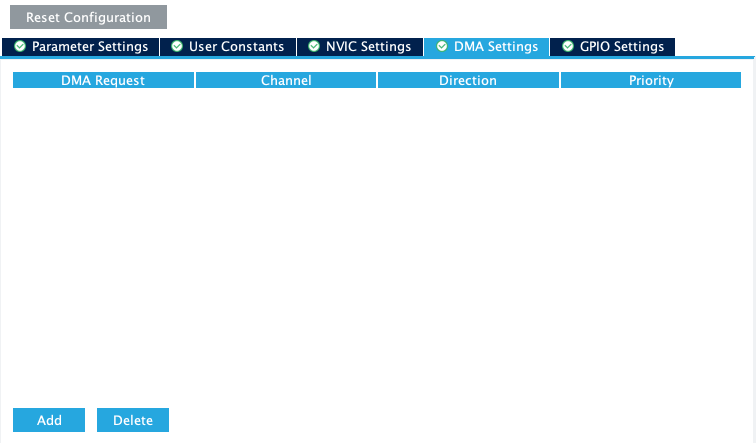Activate the DMA Settings tab
Viewport: 756px width, 443px height.
coord(486,47)
